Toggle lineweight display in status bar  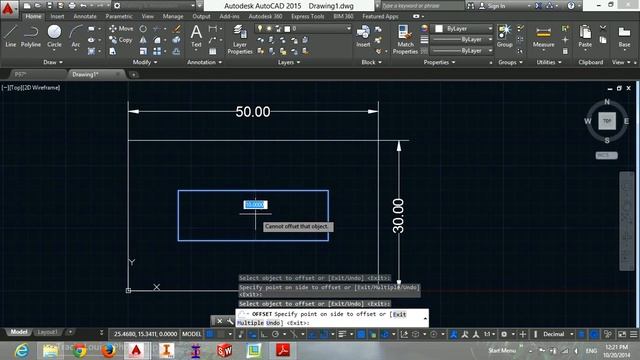pos(342,334)
